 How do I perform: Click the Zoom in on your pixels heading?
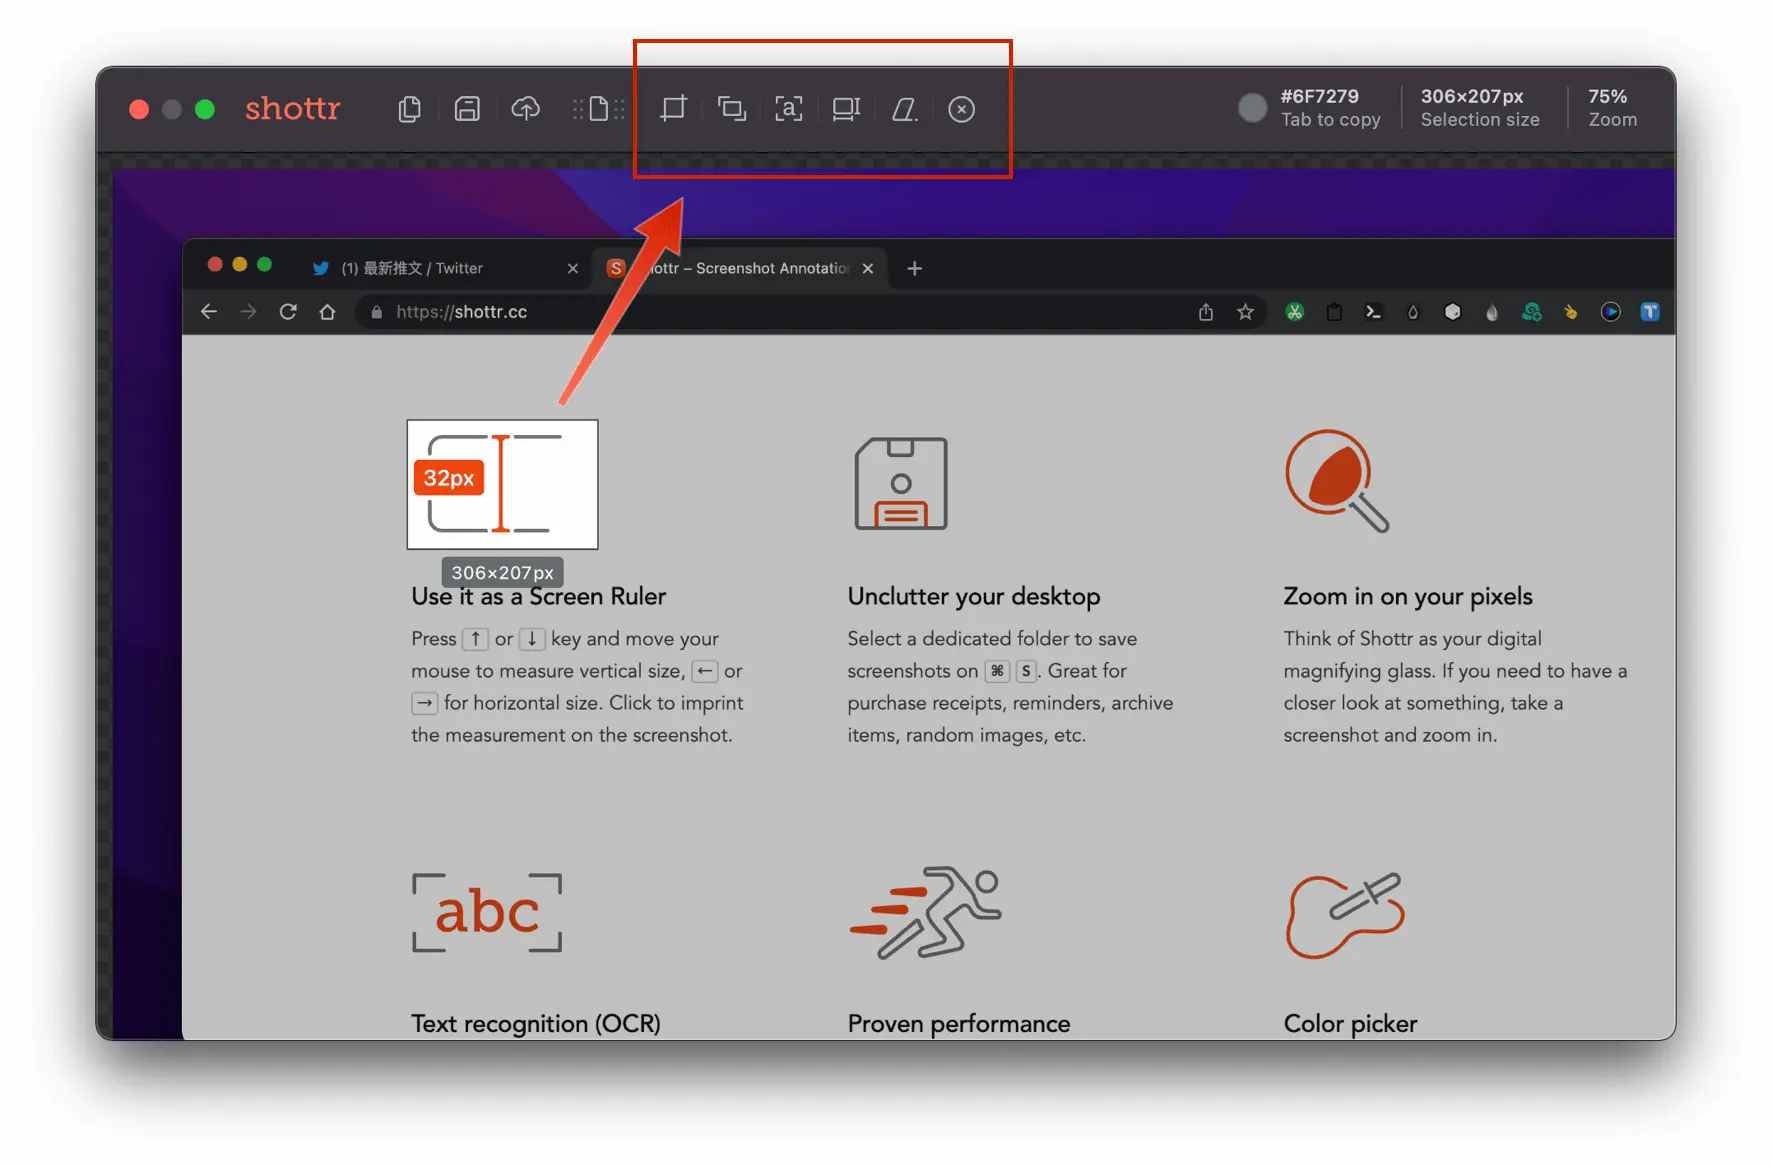click(x=1408, y=597)
